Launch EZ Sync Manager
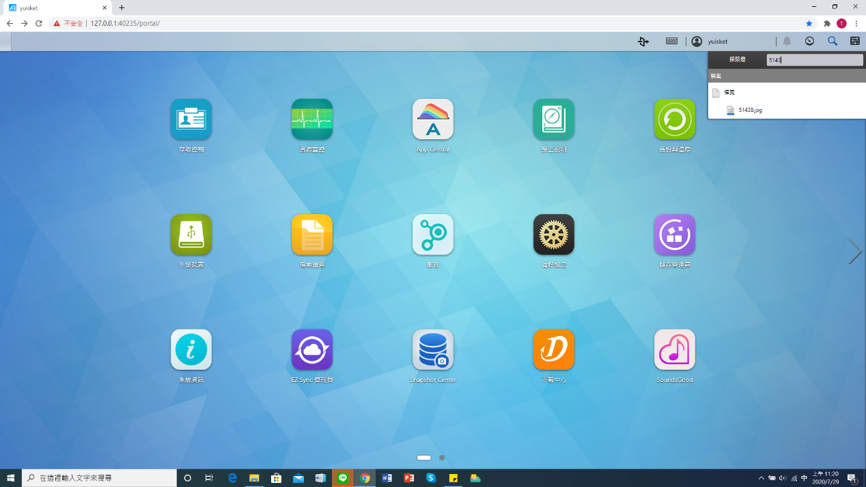The image size is (866, 487). tap(312, 350)
